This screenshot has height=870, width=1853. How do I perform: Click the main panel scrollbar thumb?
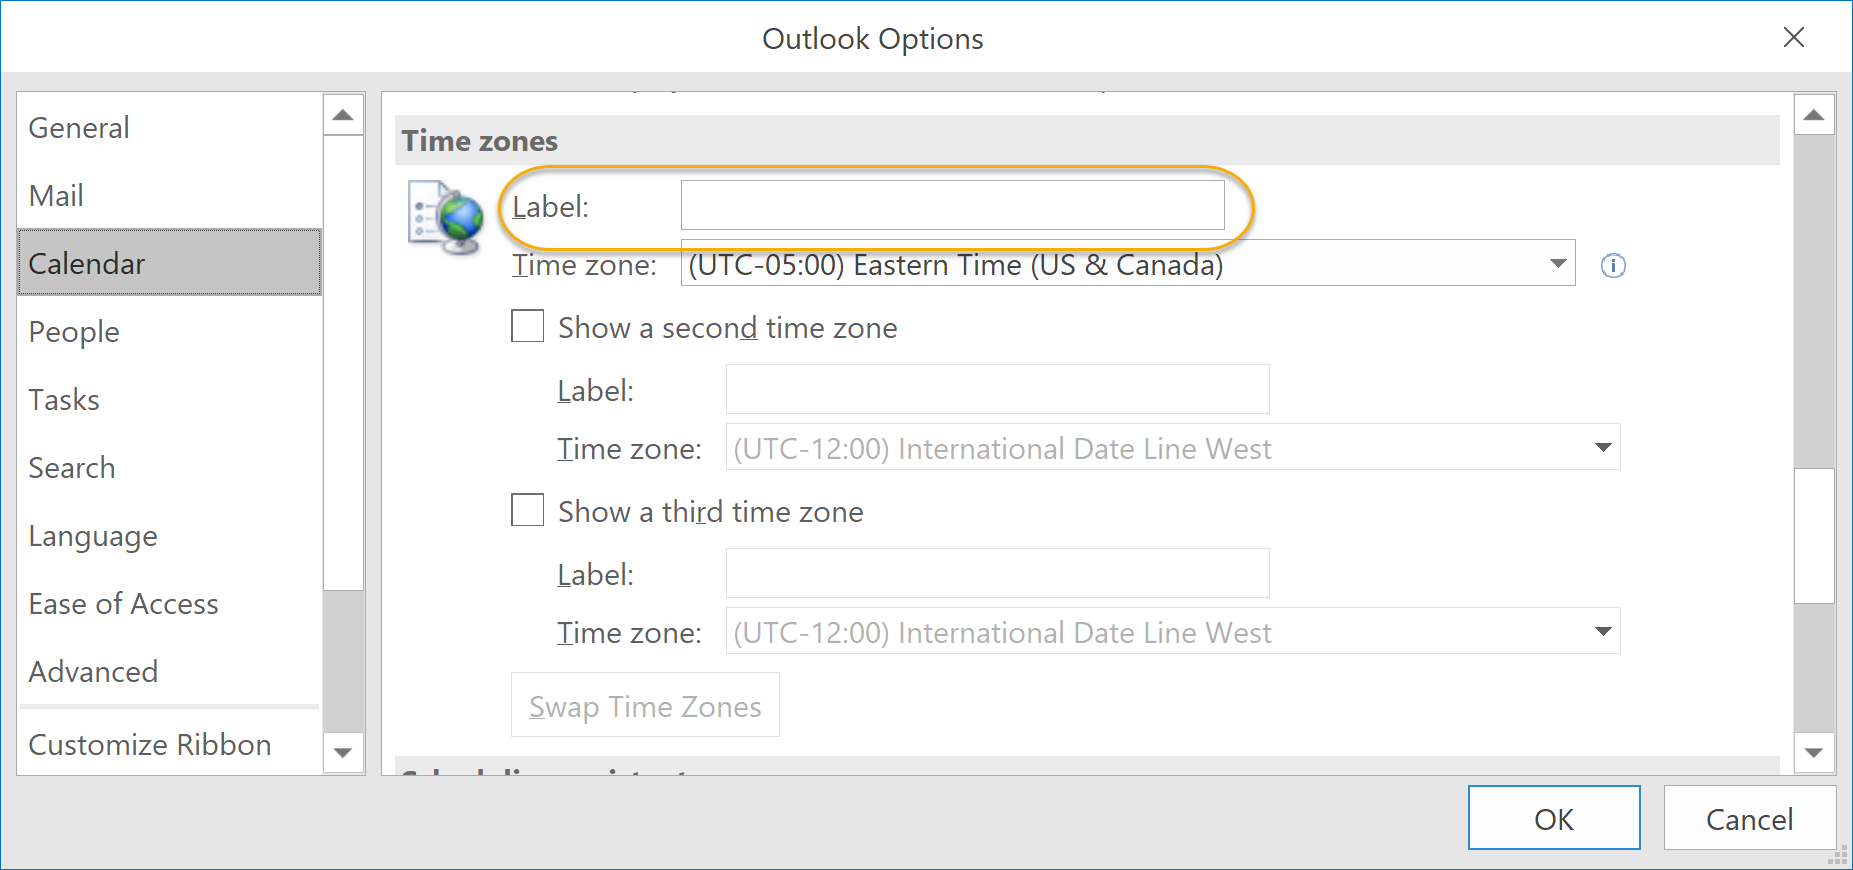click(1814, 535)
